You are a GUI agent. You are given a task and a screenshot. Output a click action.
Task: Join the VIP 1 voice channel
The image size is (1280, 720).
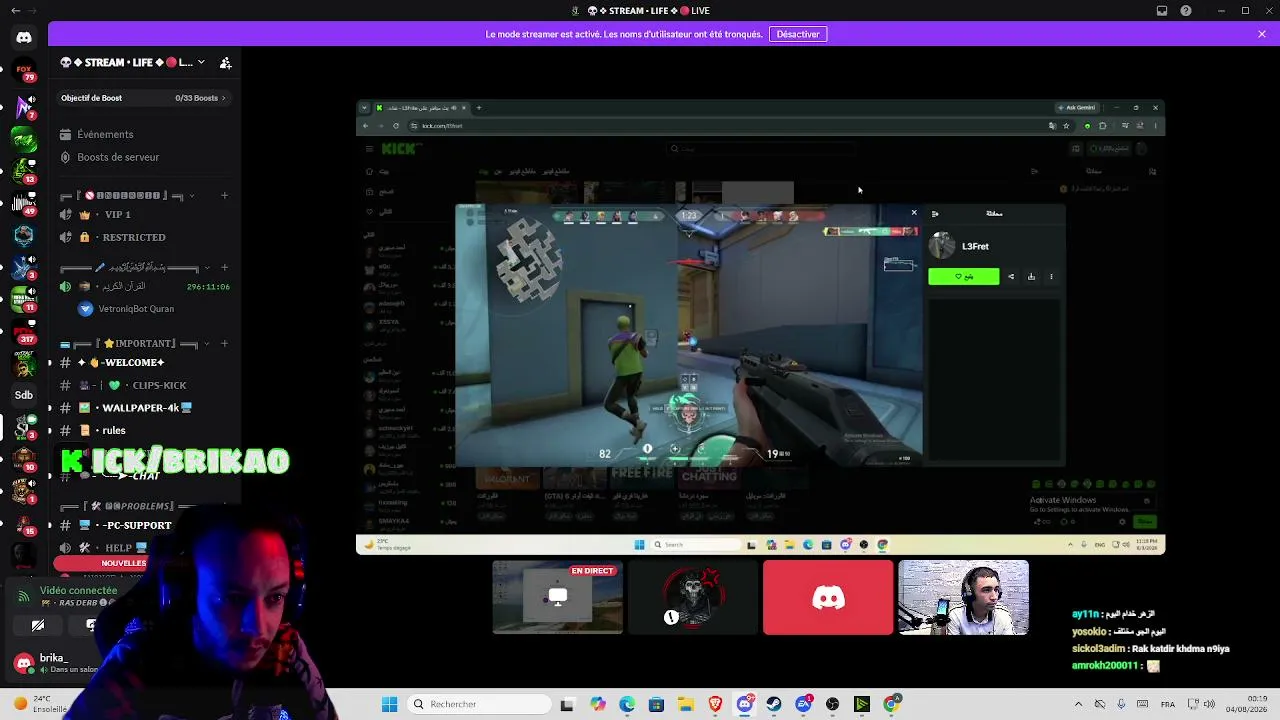(144, 214)
